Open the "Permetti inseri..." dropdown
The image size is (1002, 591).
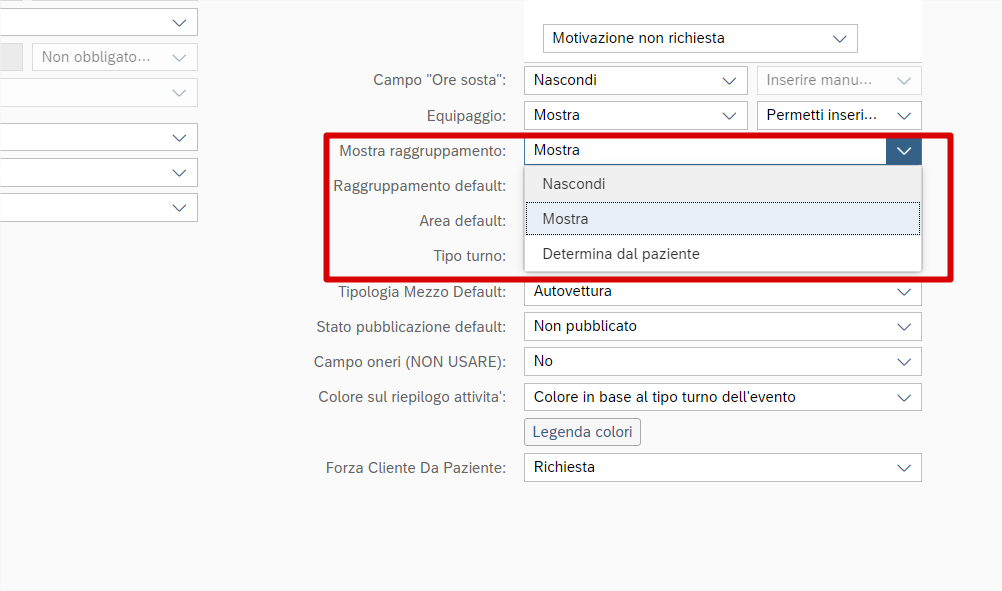tap(839, 115)
